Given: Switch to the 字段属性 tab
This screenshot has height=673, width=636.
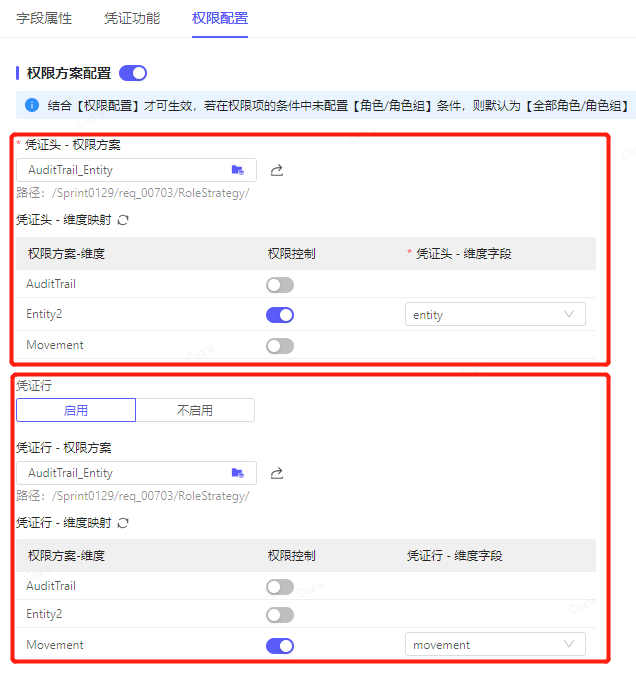Looking at the screenshot, I should tap(44, 18).
